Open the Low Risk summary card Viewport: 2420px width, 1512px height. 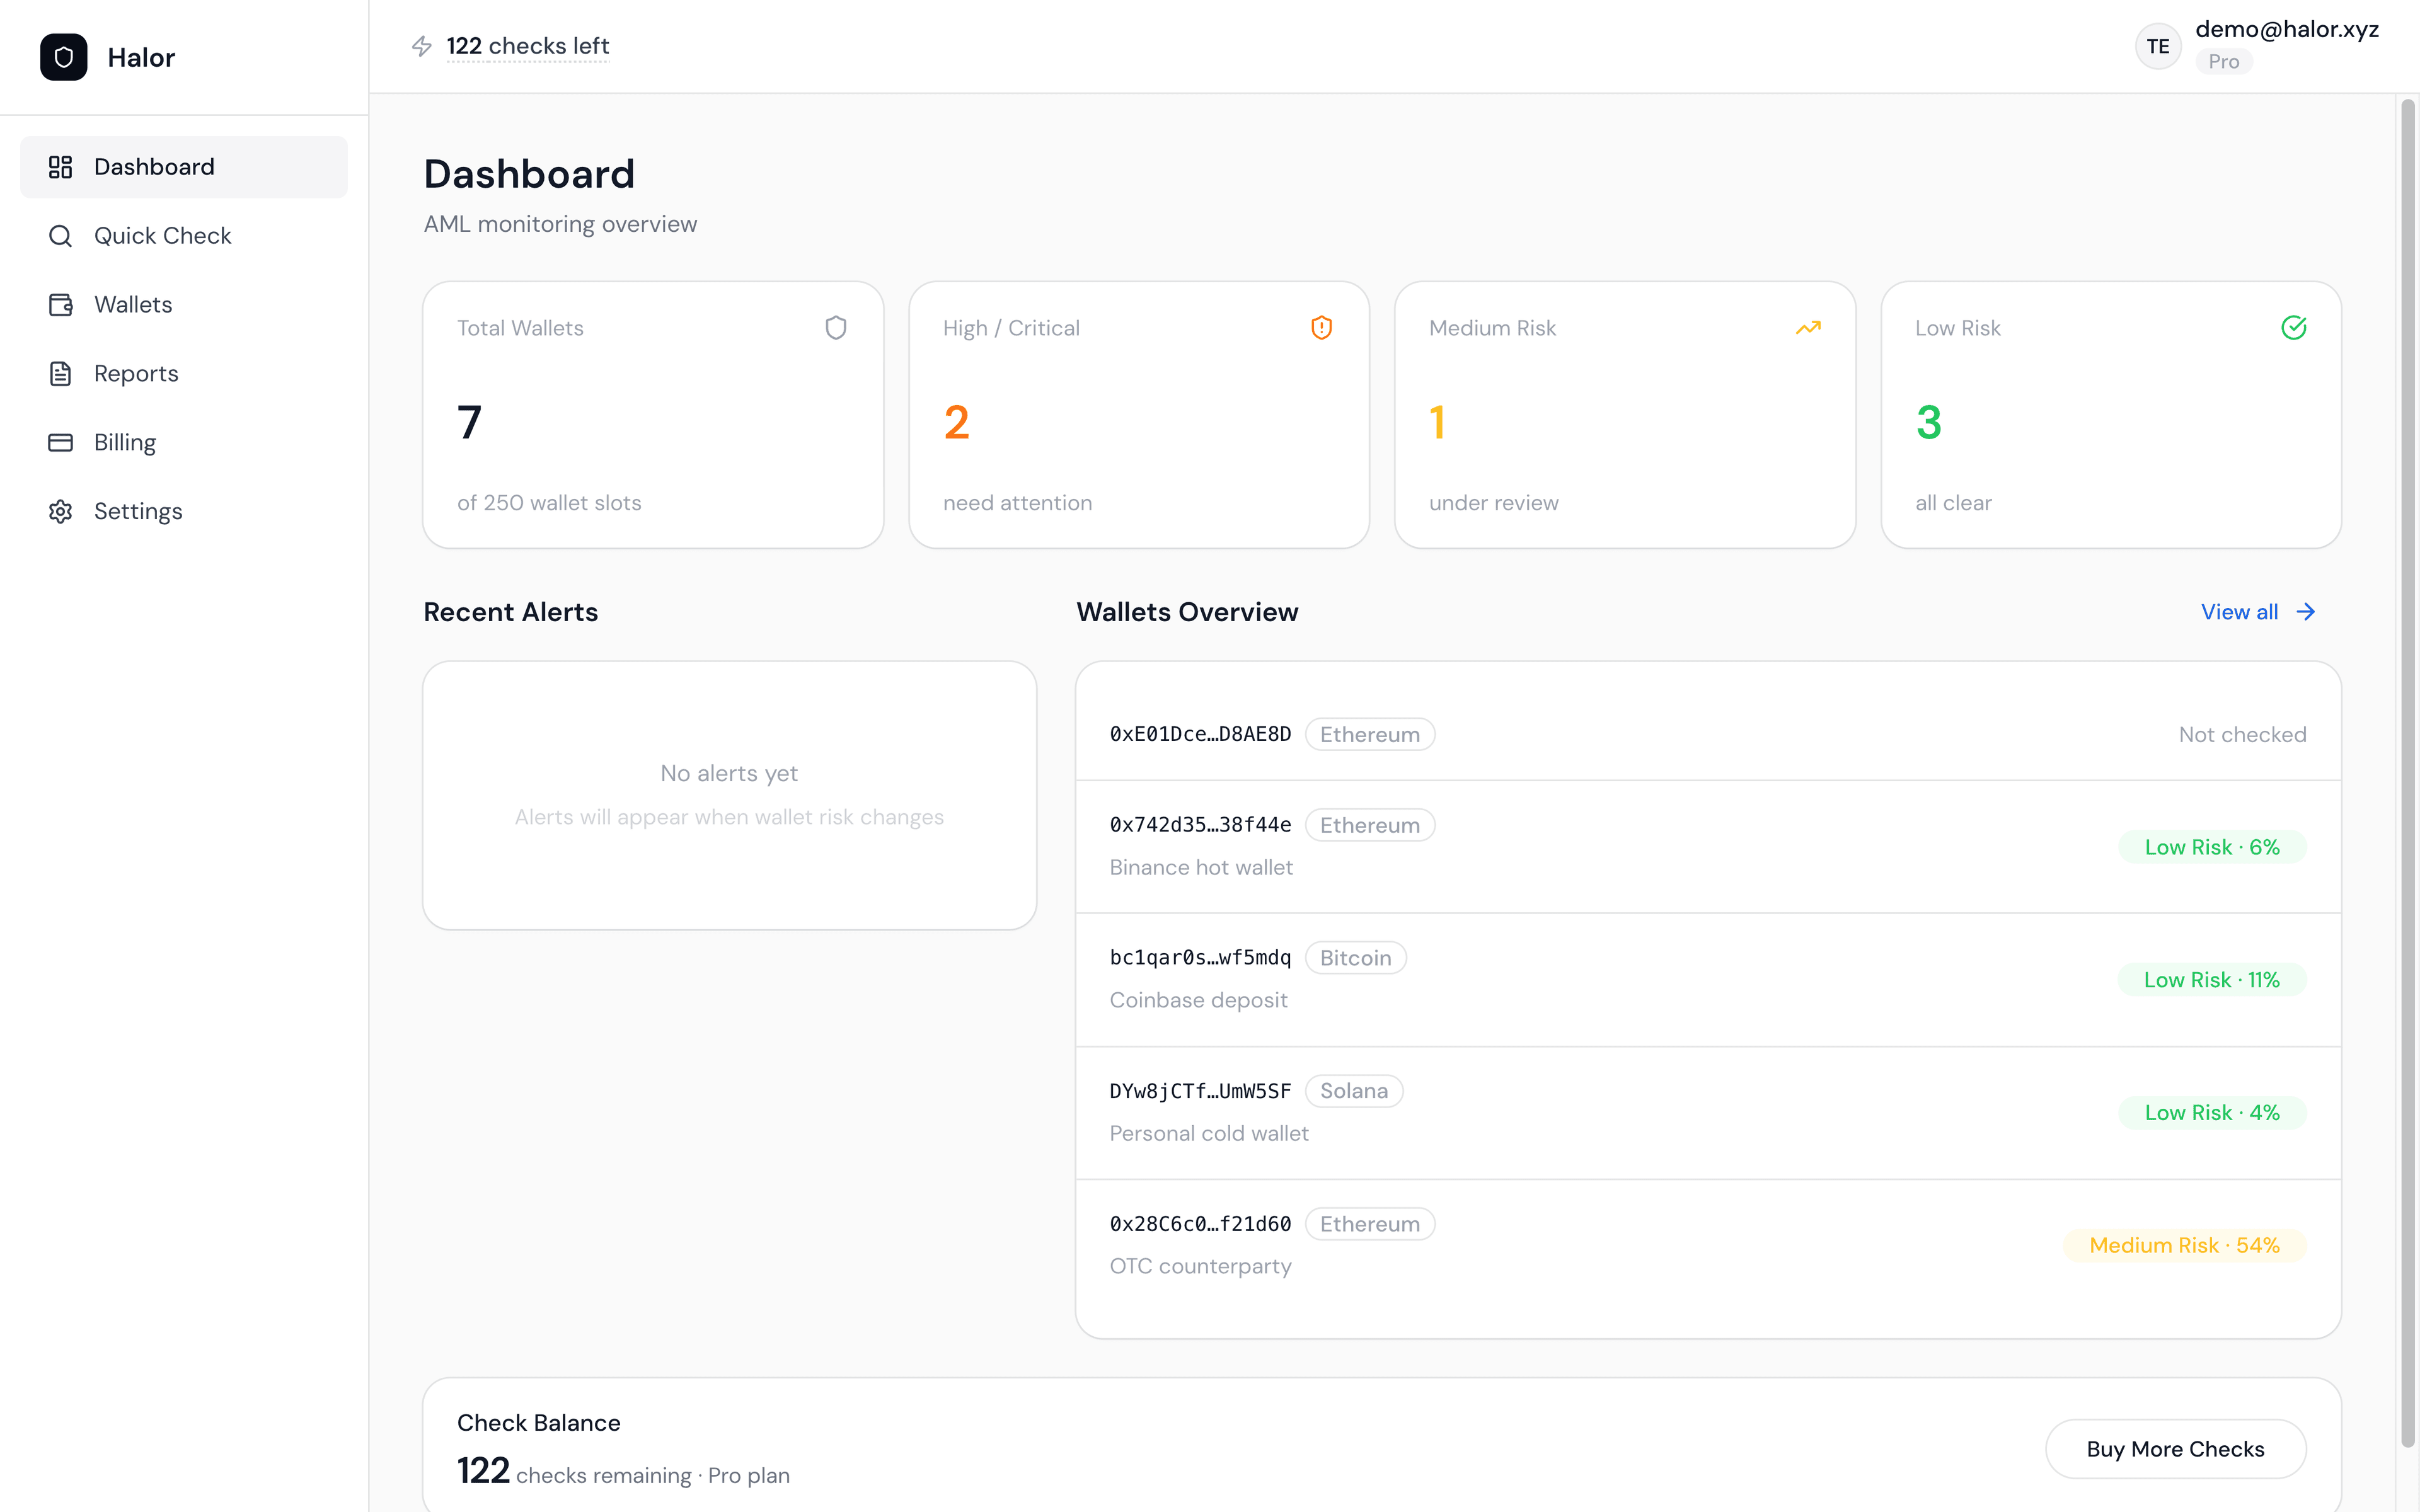pos(2111,415)
